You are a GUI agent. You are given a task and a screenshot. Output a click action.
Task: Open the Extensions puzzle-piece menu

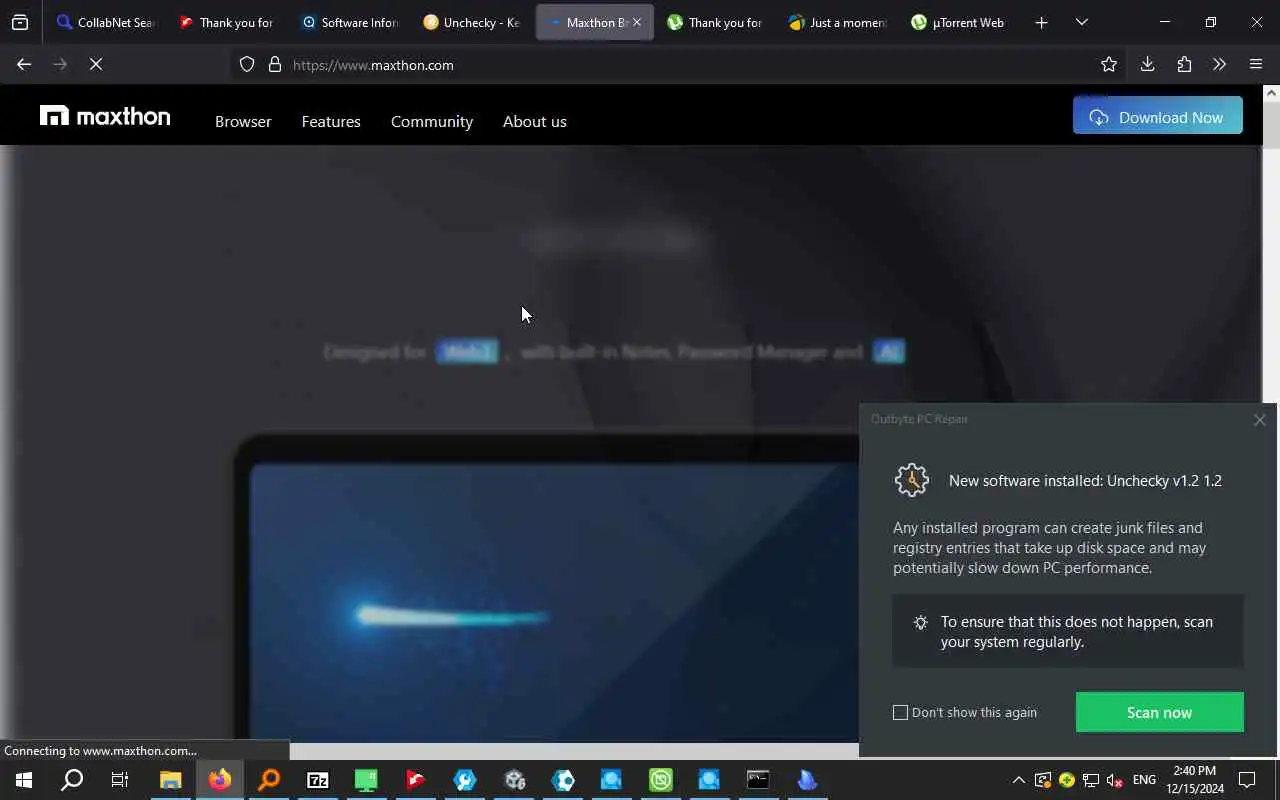(x=1184, y=64)
